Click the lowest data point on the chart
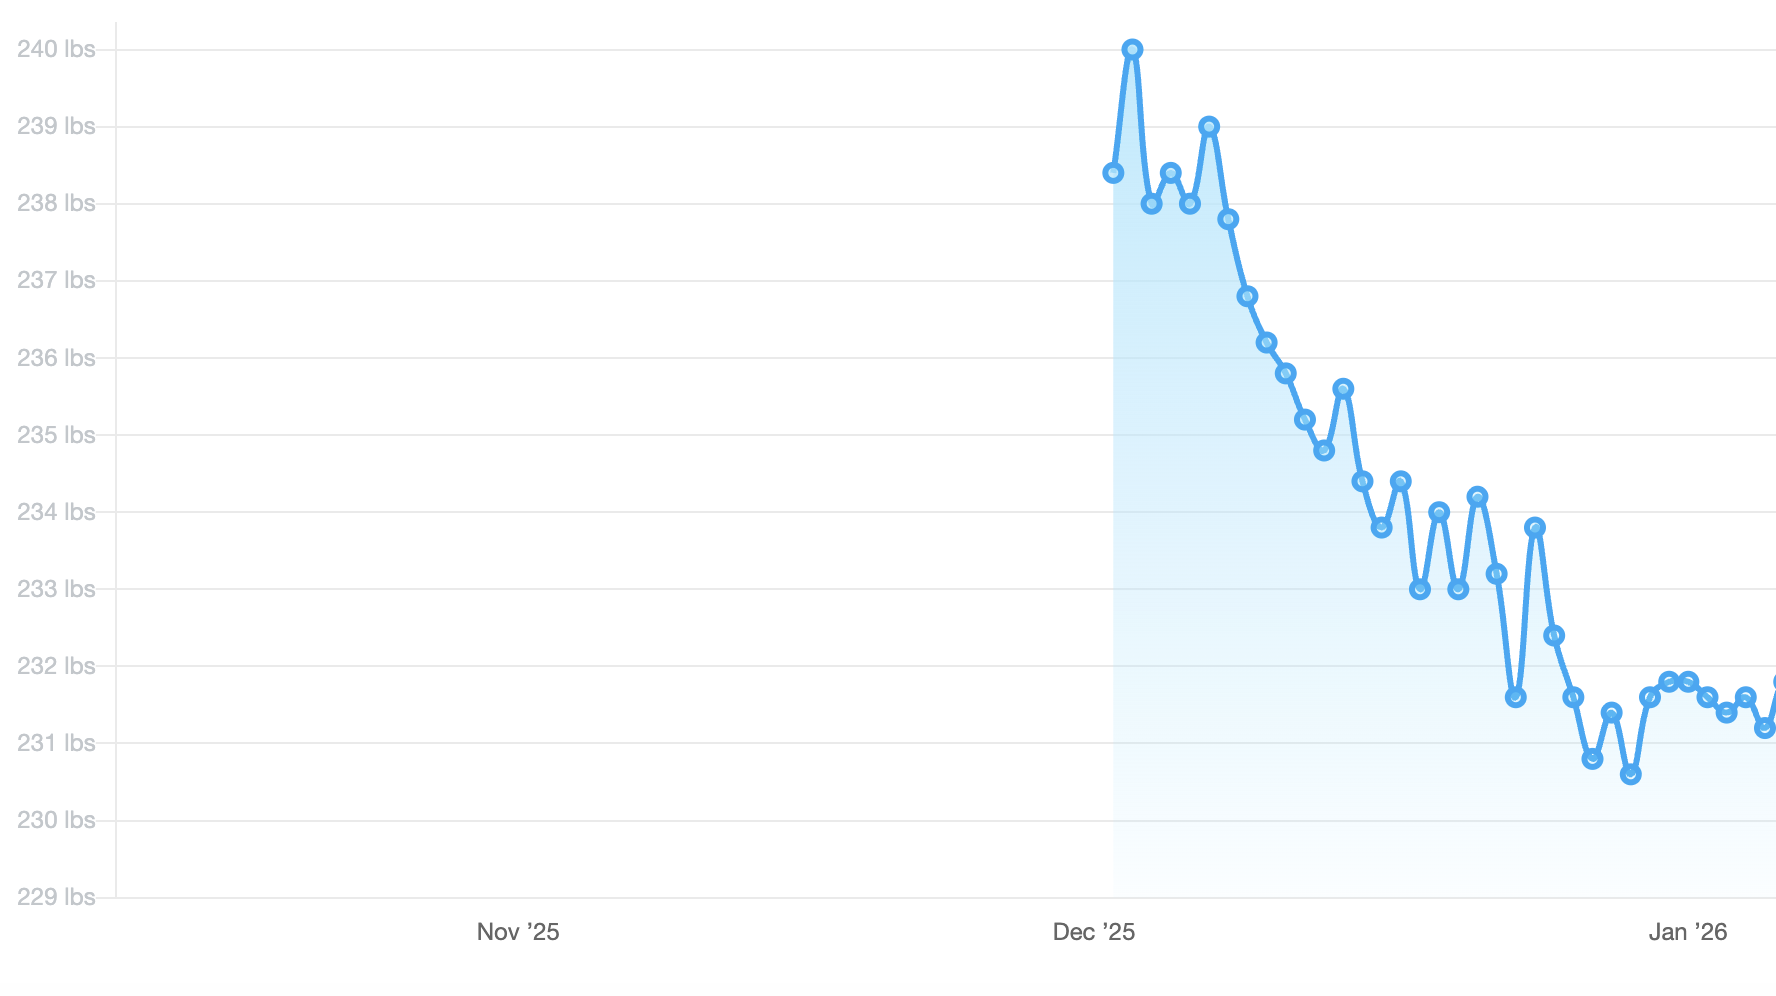1776x996 pixels. click(1631, 774)
